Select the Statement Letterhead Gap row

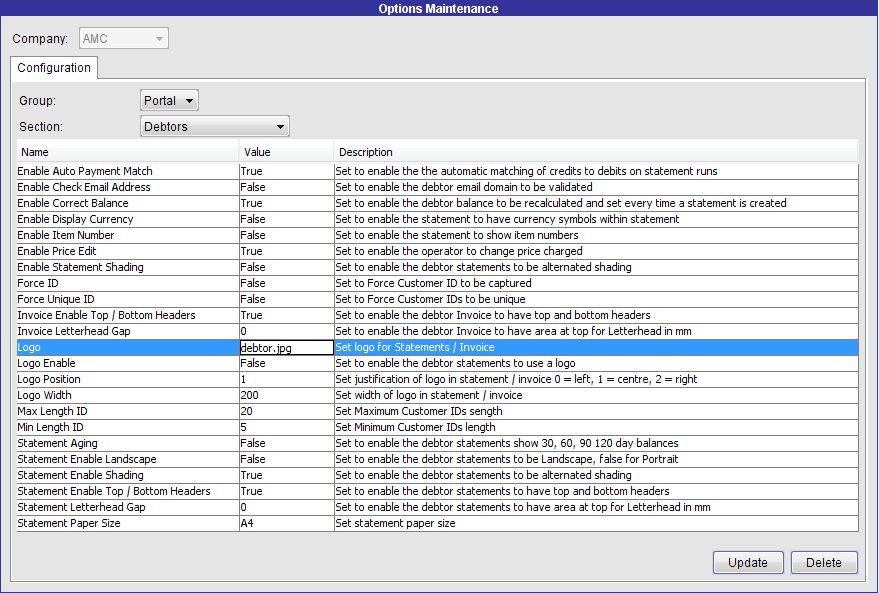(437, 507)
